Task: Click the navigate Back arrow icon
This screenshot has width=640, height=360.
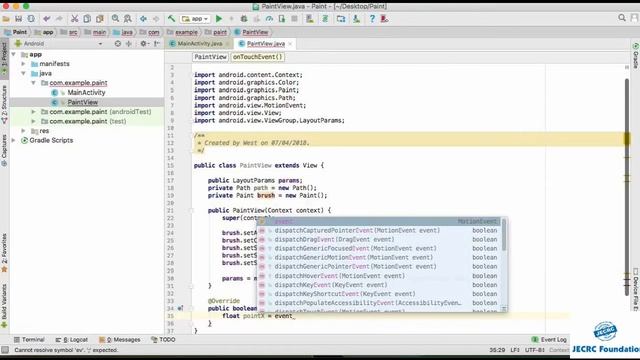Action: pos(143,19)
